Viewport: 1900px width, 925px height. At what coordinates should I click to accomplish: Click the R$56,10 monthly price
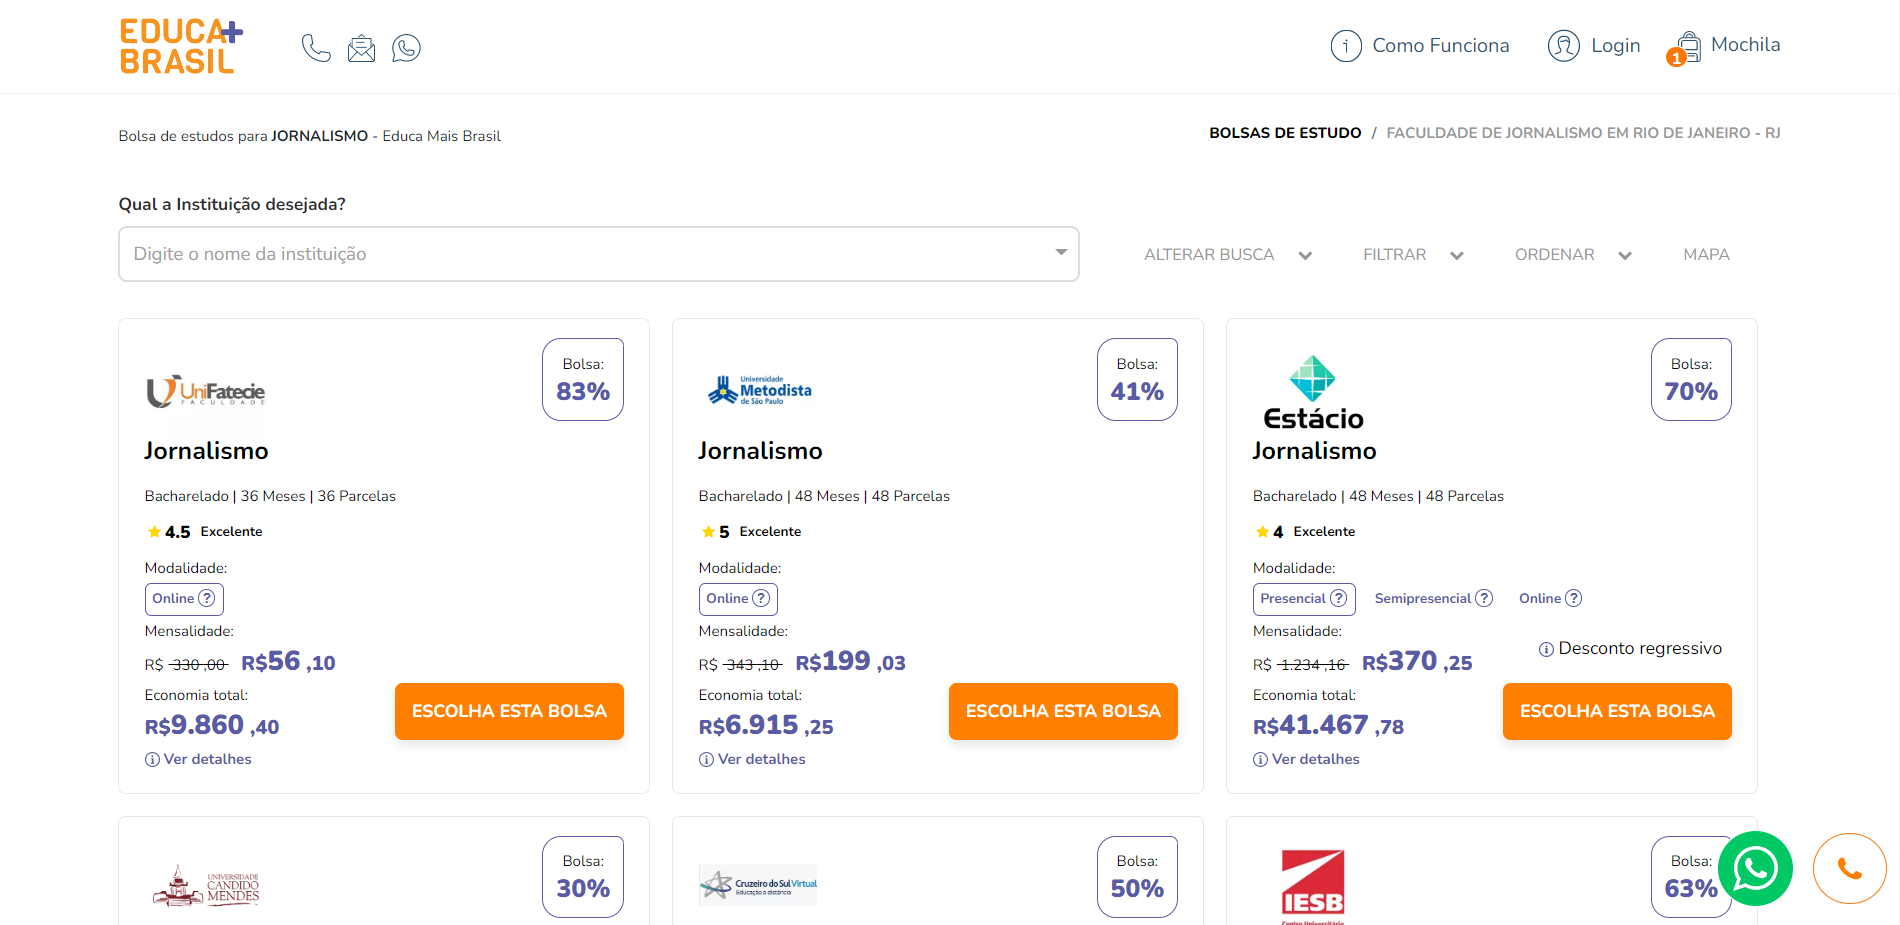(288, 662)
